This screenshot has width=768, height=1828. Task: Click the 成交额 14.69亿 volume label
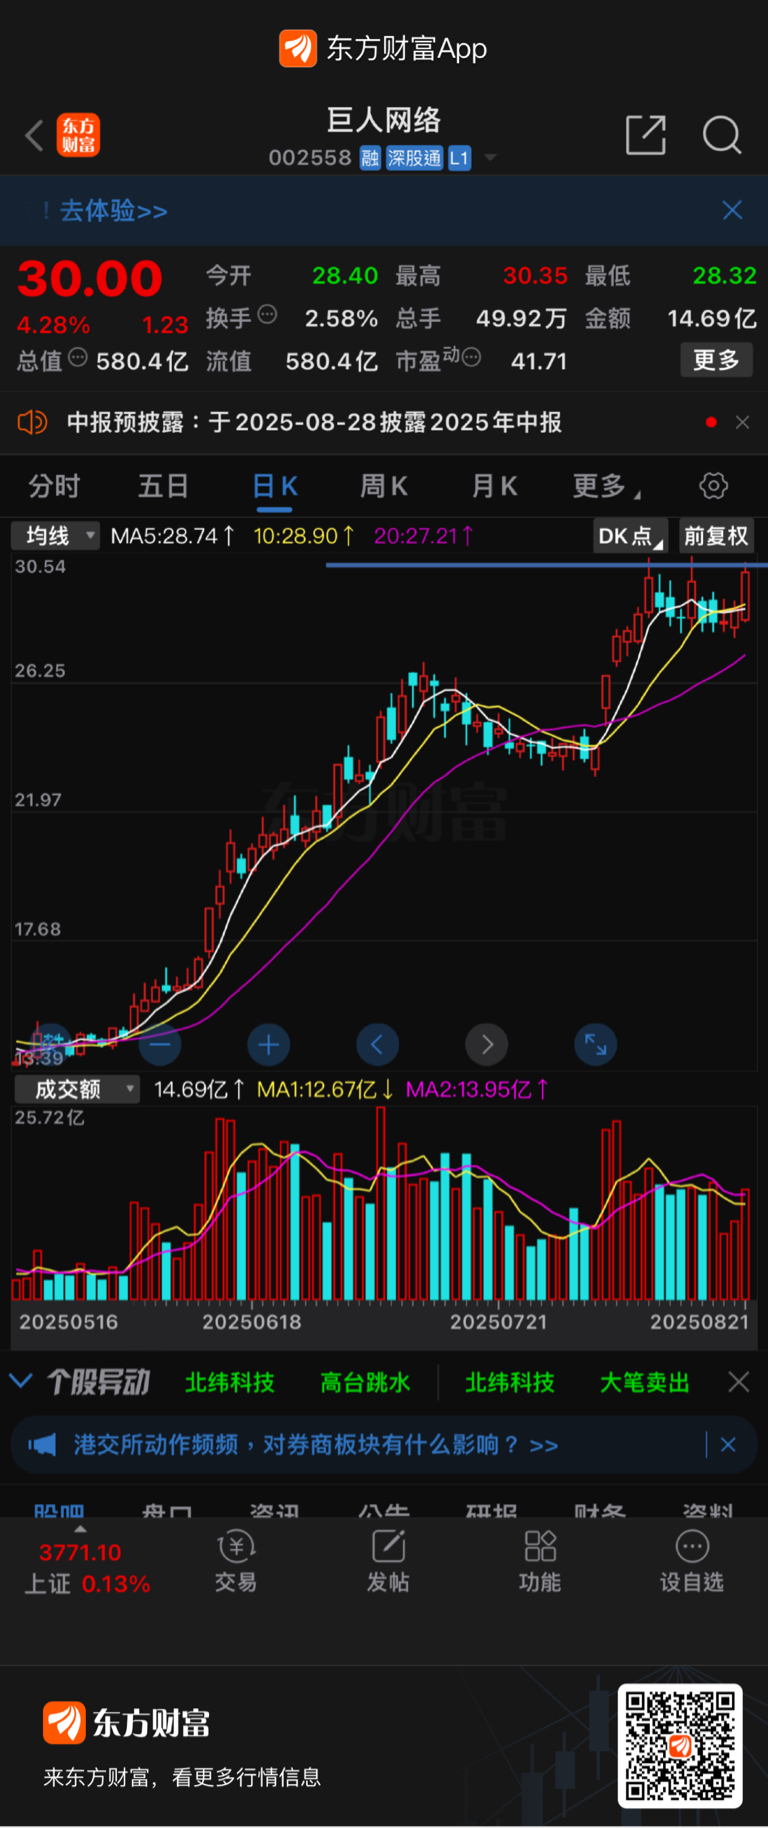199,1089
